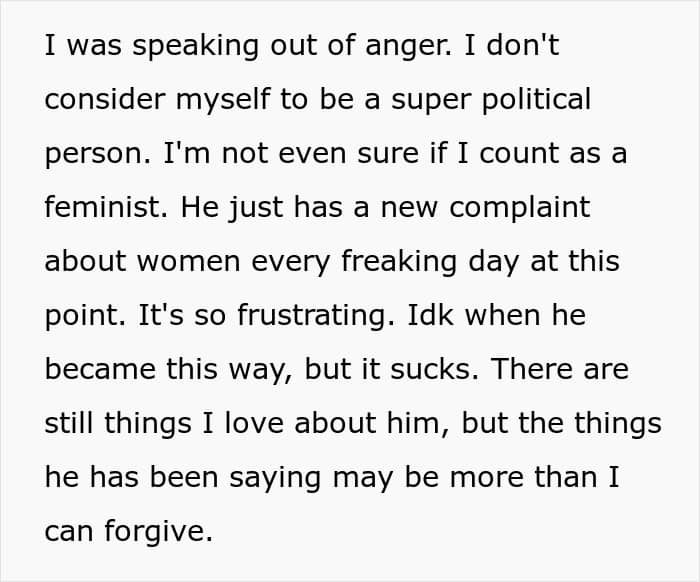Click the abbreviation "Idk"

pos(431,315)
